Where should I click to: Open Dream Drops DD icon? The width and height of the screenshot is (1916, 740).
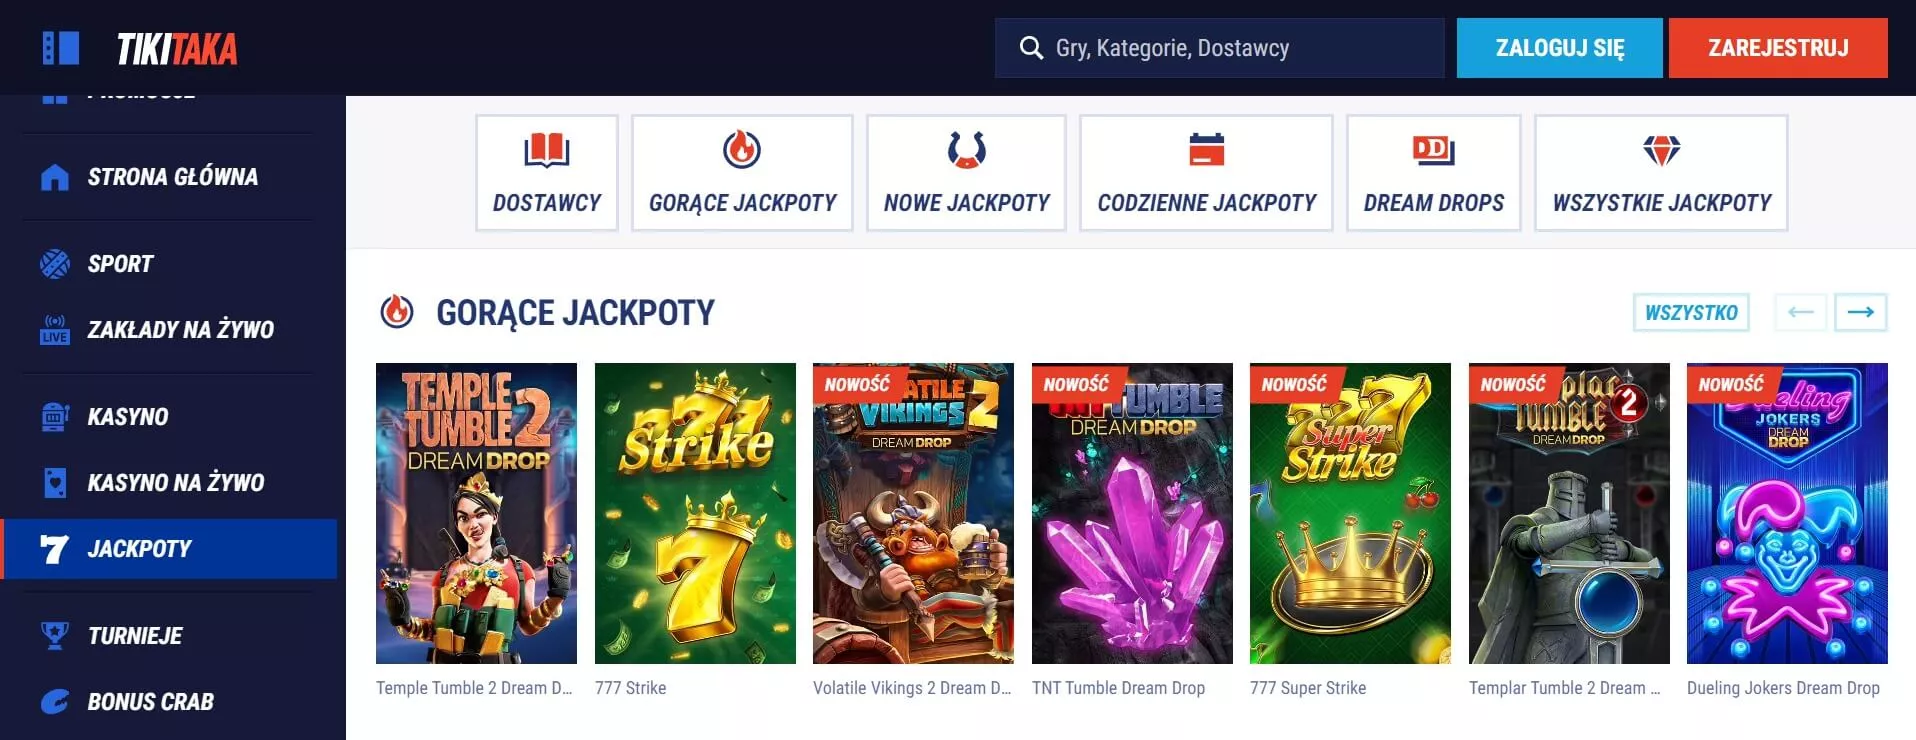point(1433,150)
